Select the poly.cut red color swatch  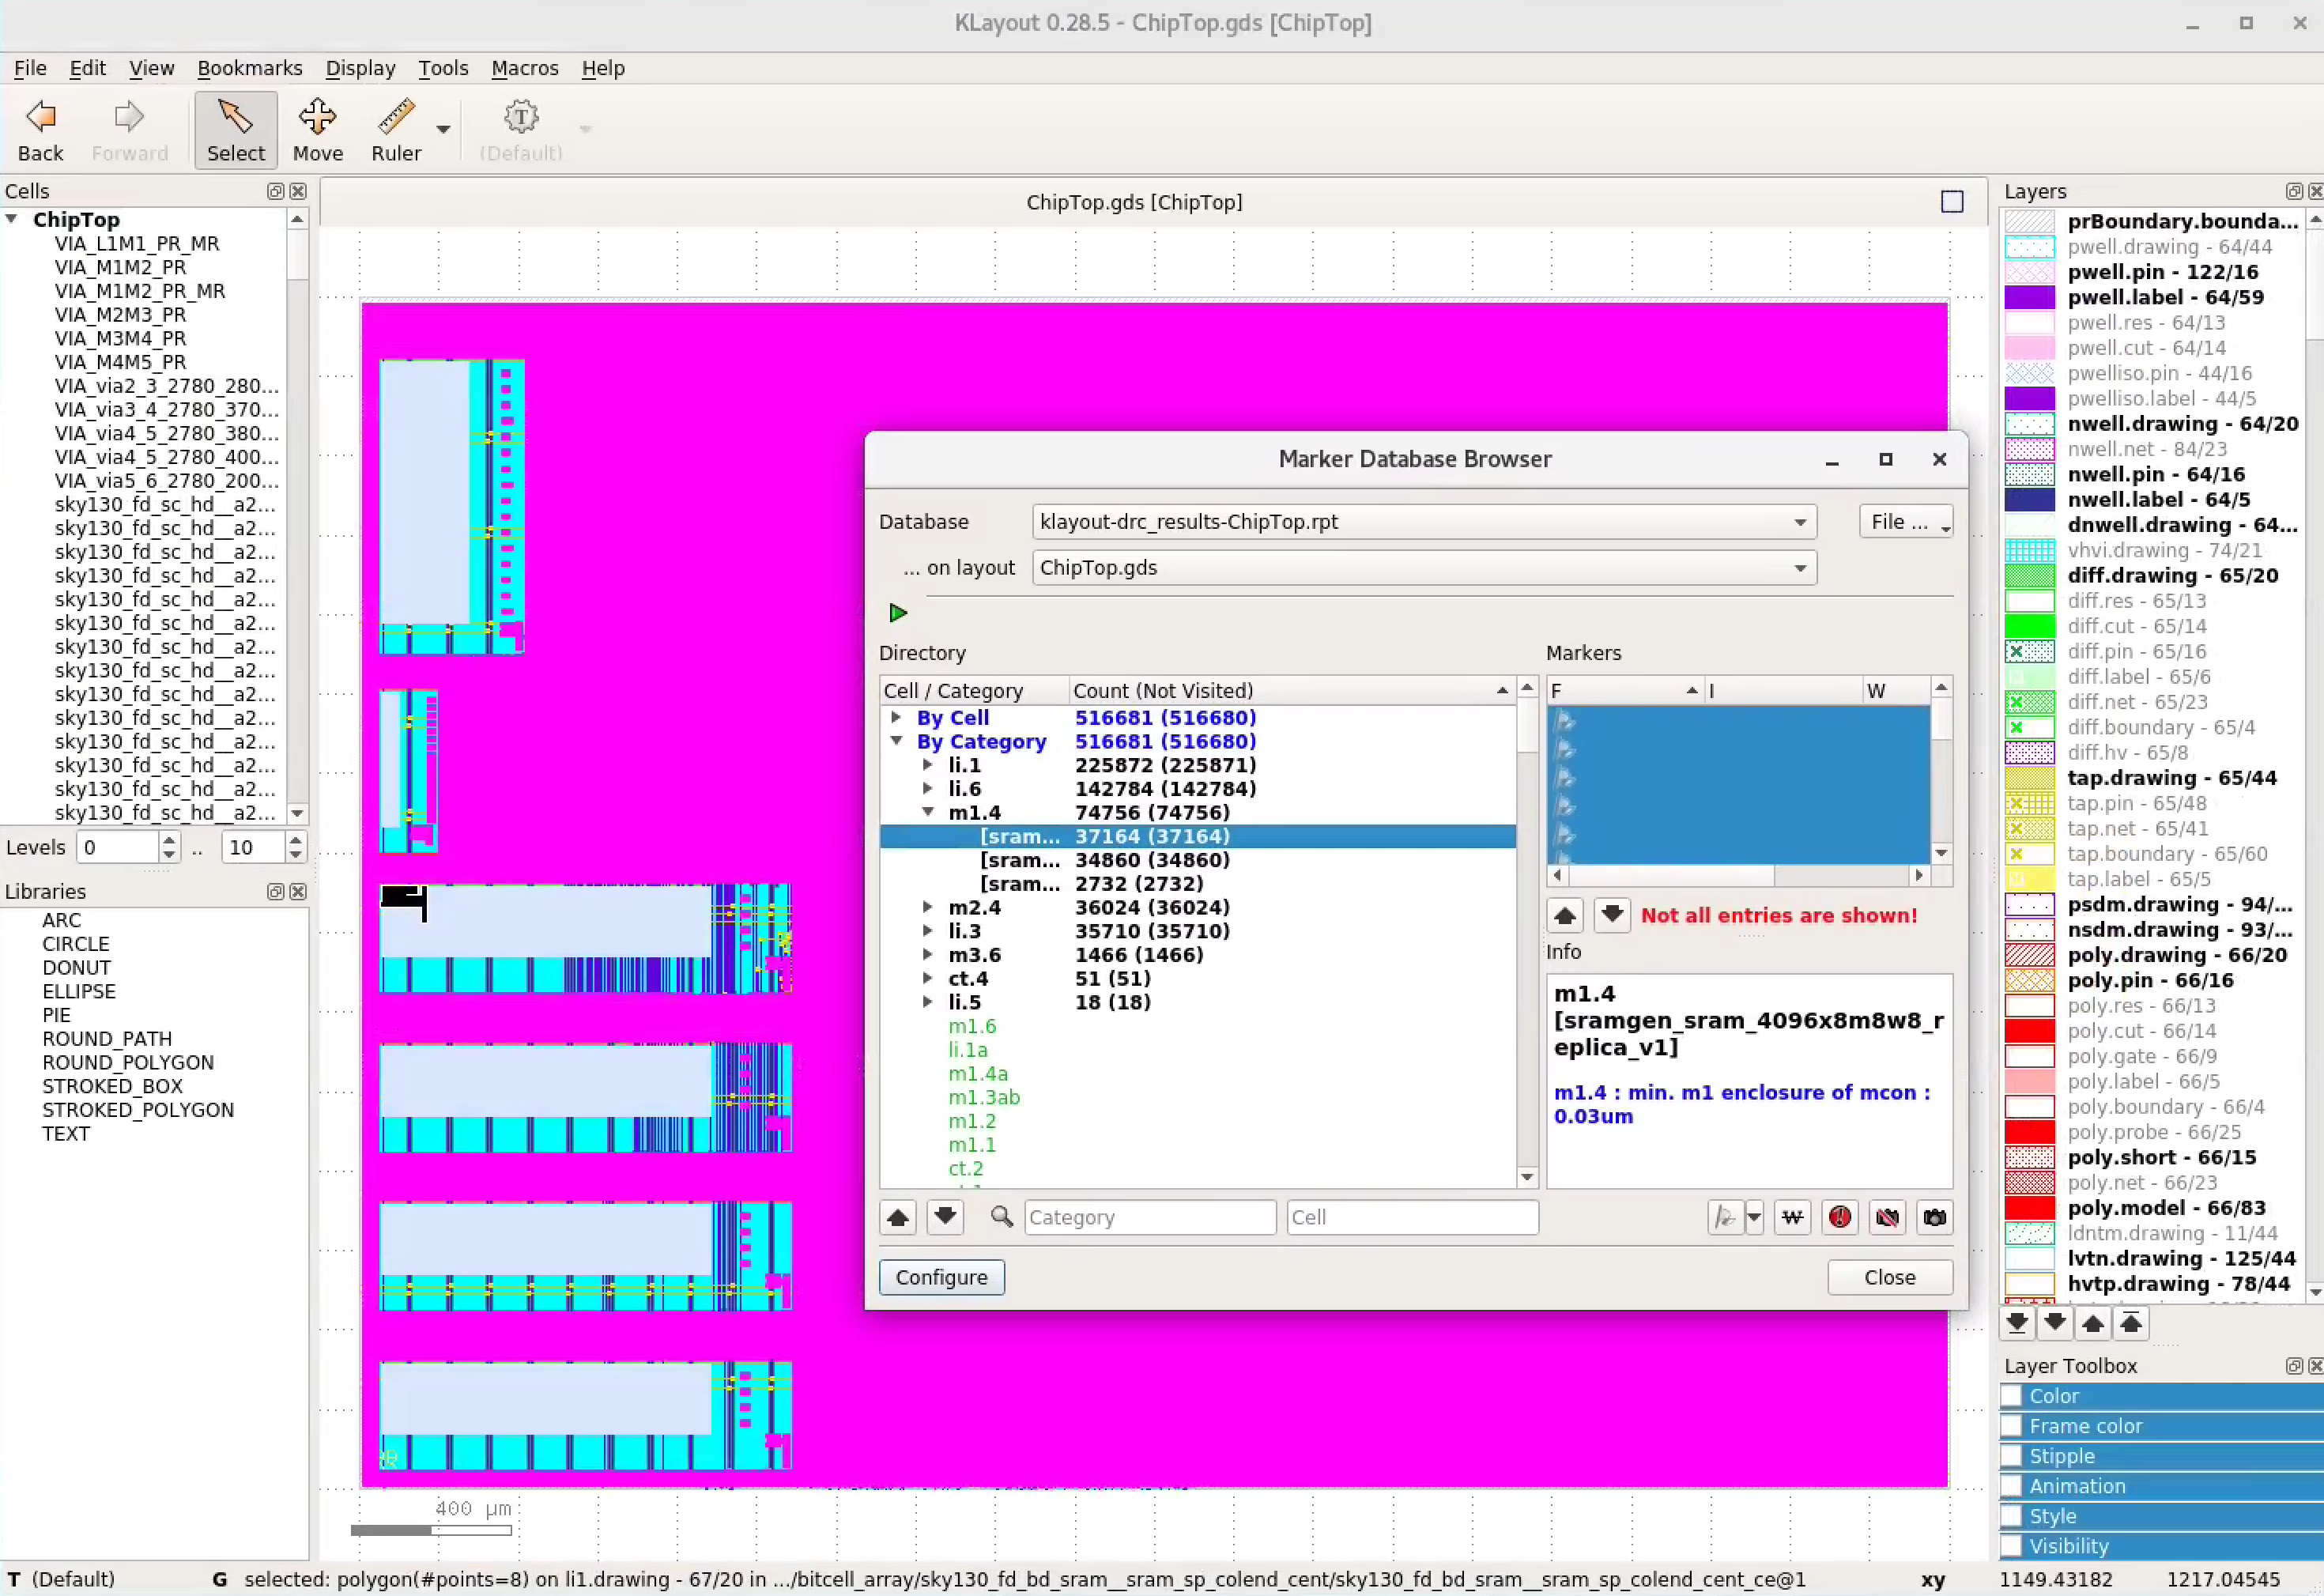coord(2030,1031)
